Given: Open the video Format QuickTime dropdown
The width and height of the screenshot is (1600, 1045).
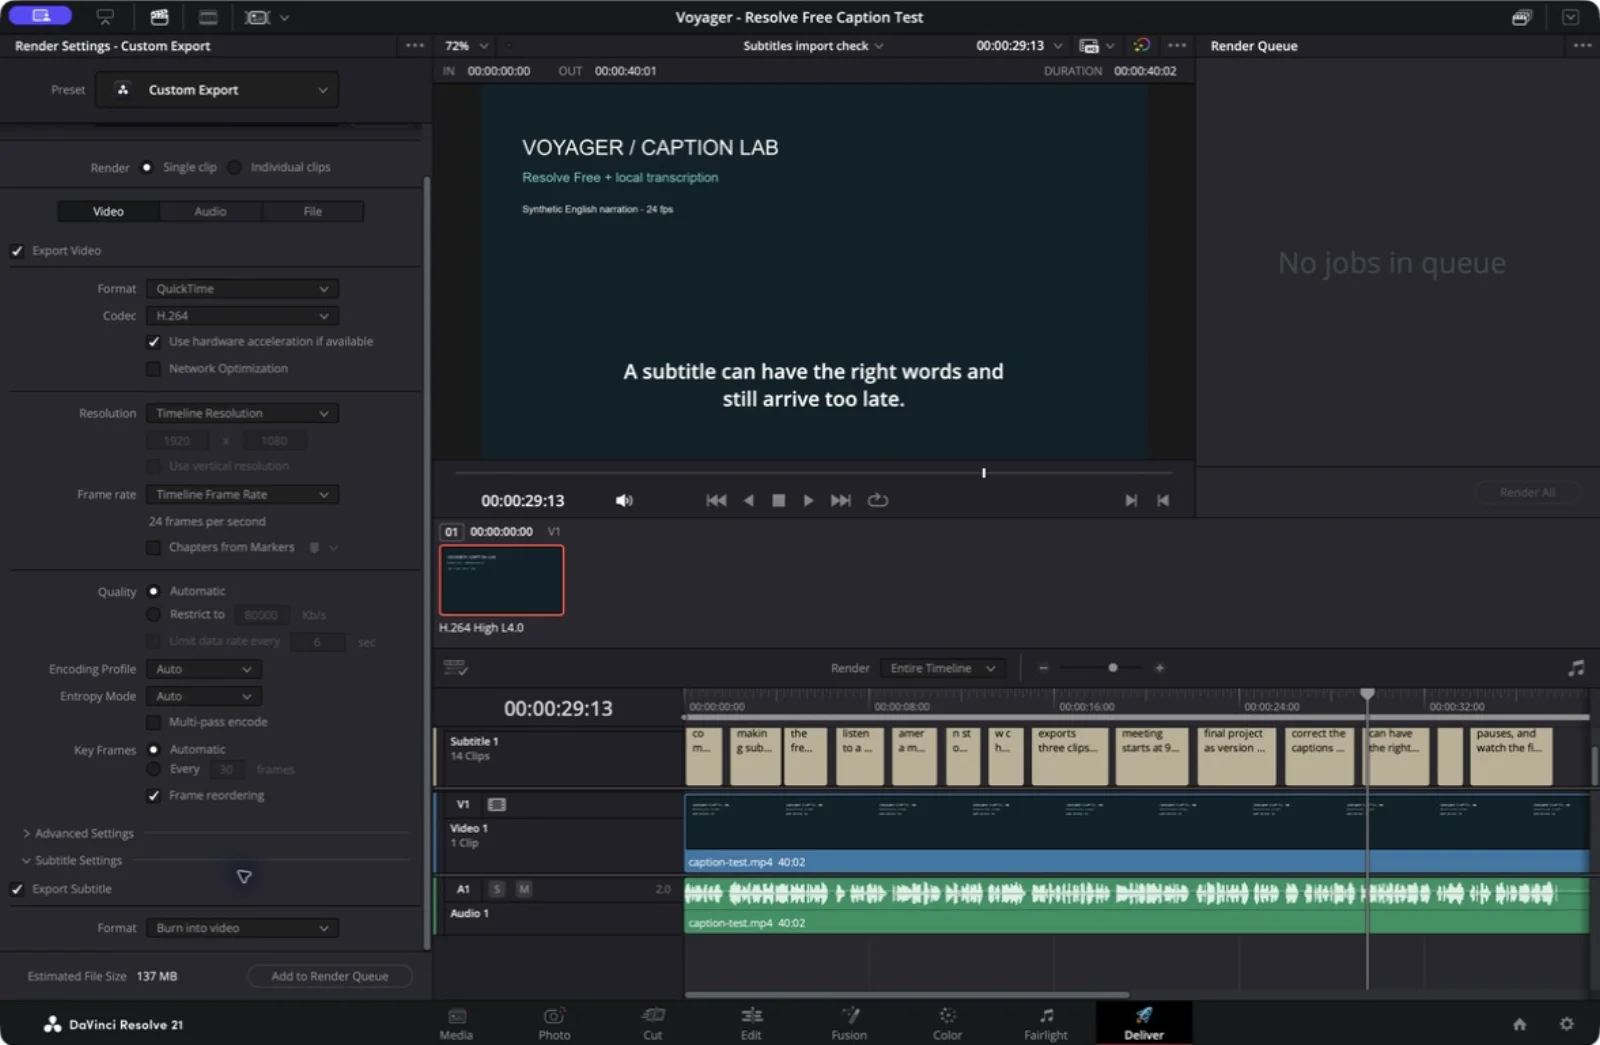Looking at the screenshot, I should [x=242, y=289].
